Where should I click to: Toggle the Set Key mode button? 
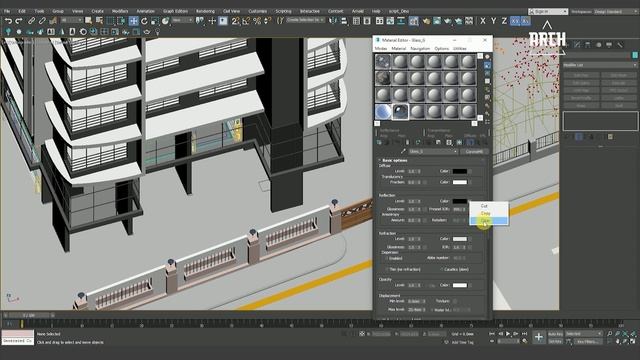[x=555, y=341]
